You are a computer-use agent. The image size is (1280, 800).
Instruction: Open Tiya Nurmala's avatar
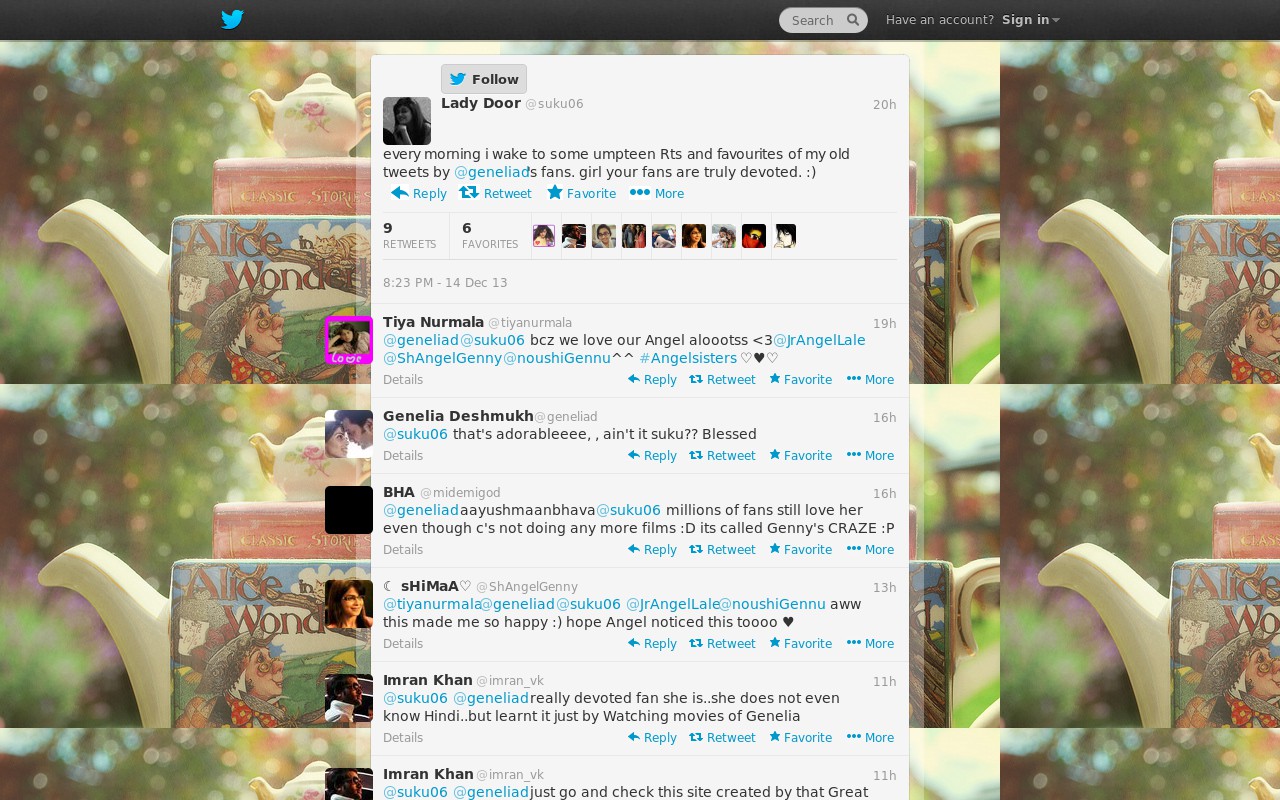[349, 340]
